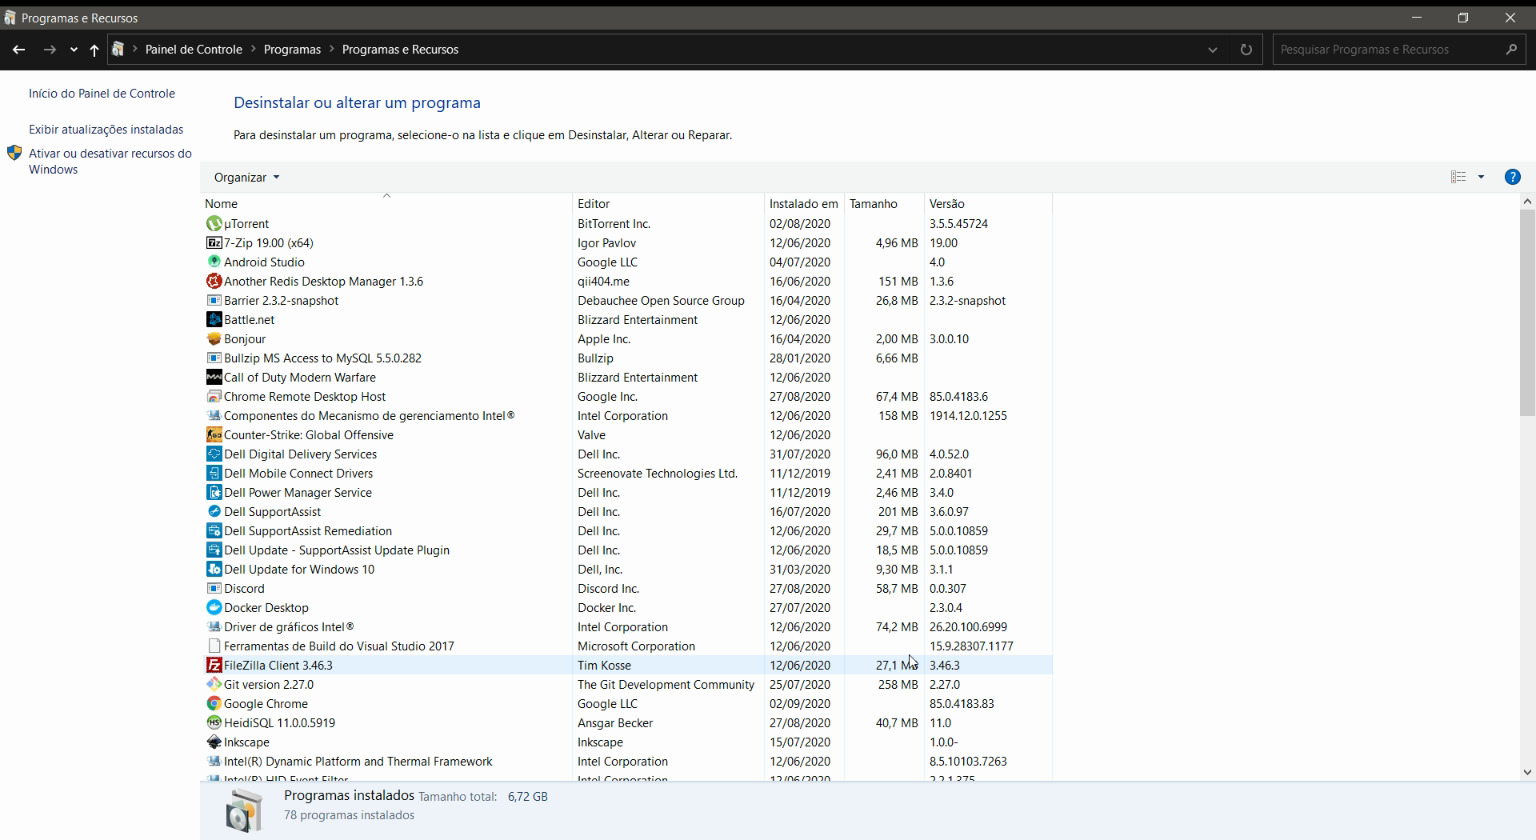
Task: Click search magnifier icon in search box
Action: (1511, 49)
